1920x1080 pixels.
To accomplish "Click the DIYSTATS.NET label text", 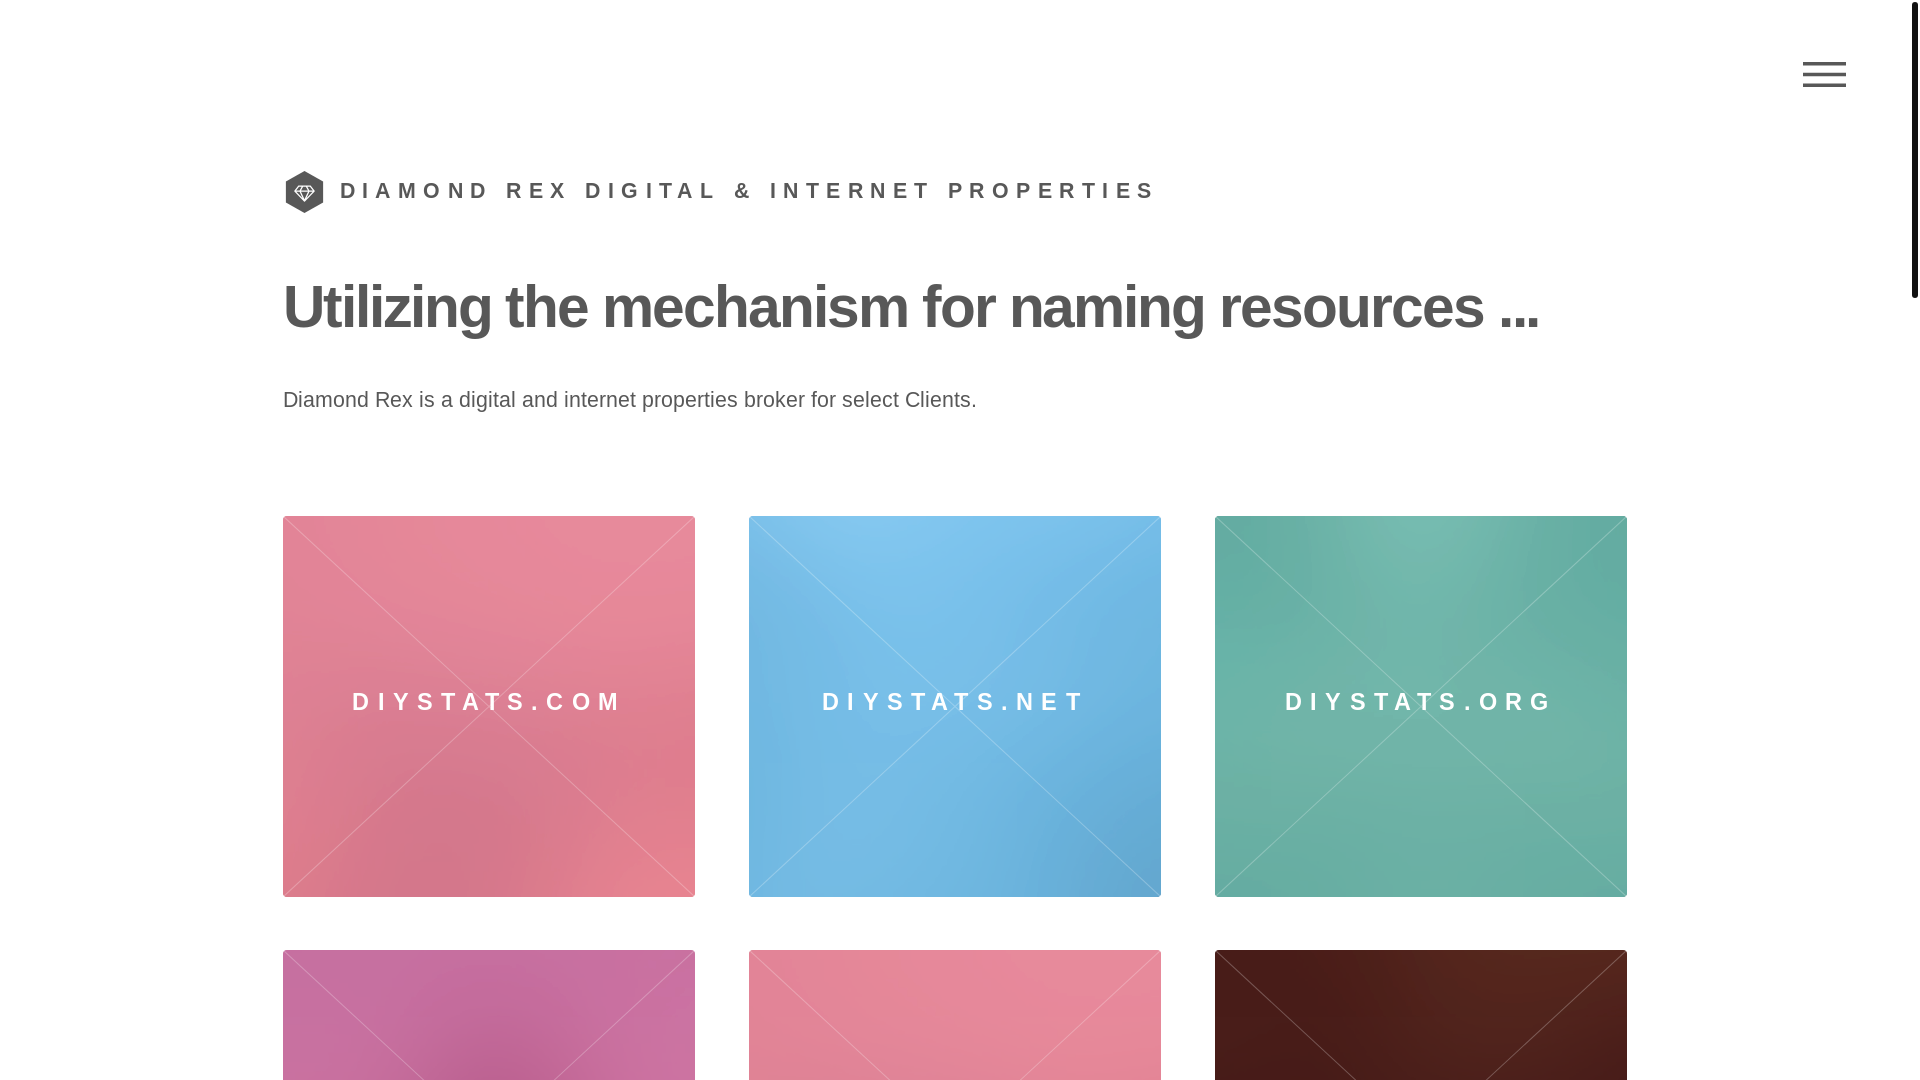I will [x=954, y=702].
